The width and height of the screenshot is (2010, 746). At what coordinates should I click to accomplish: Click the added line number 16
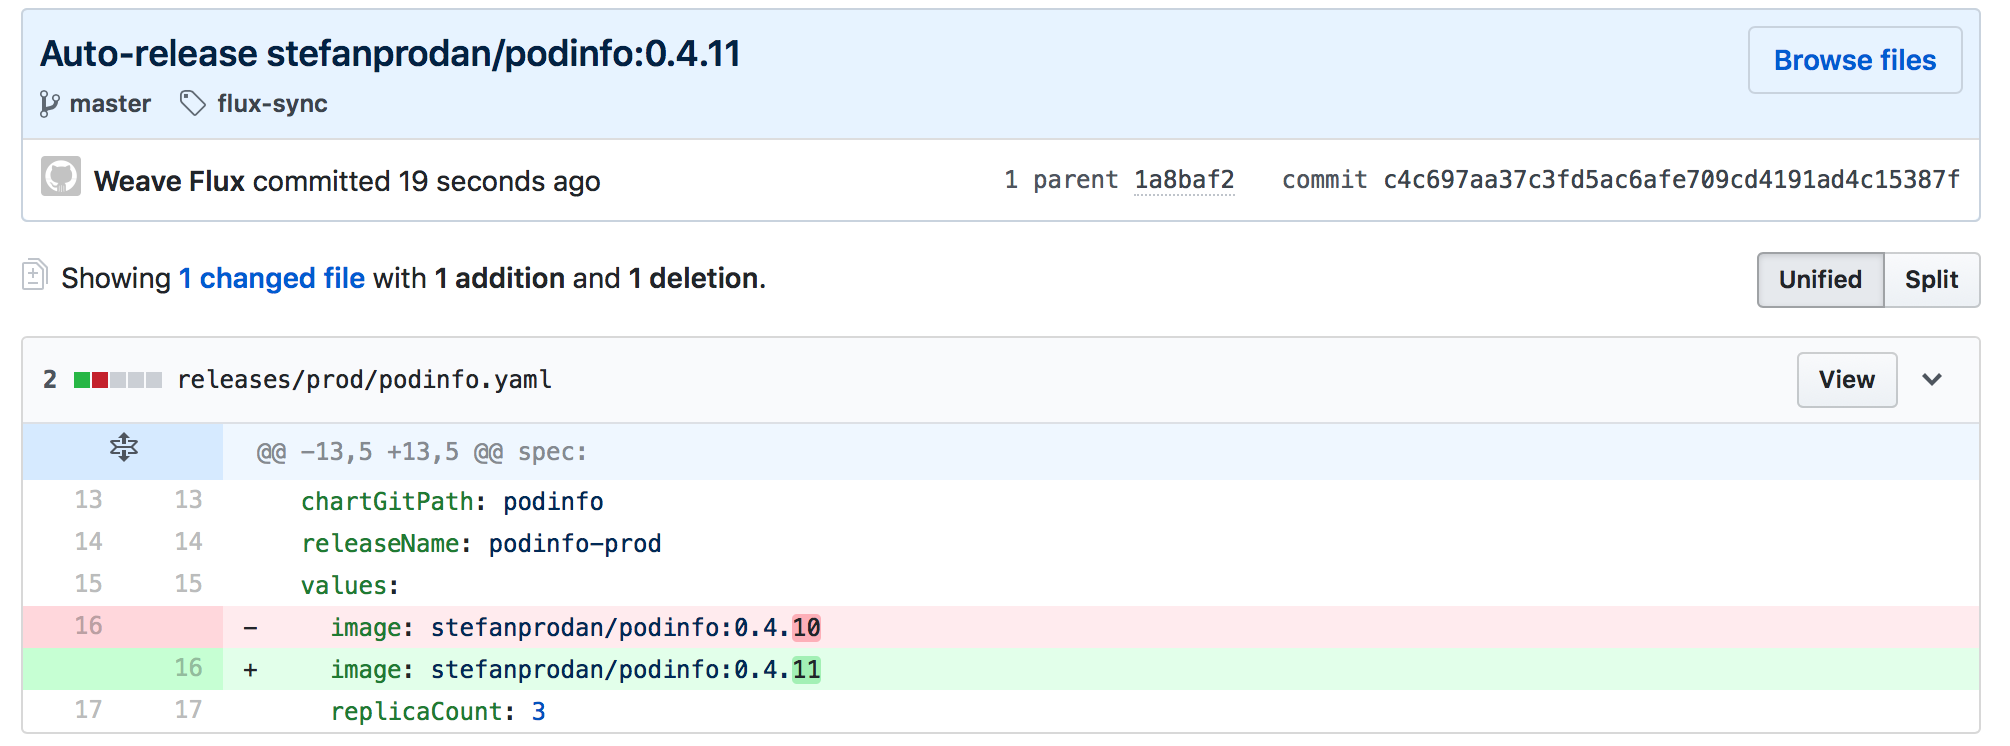(x=188, y=668)
